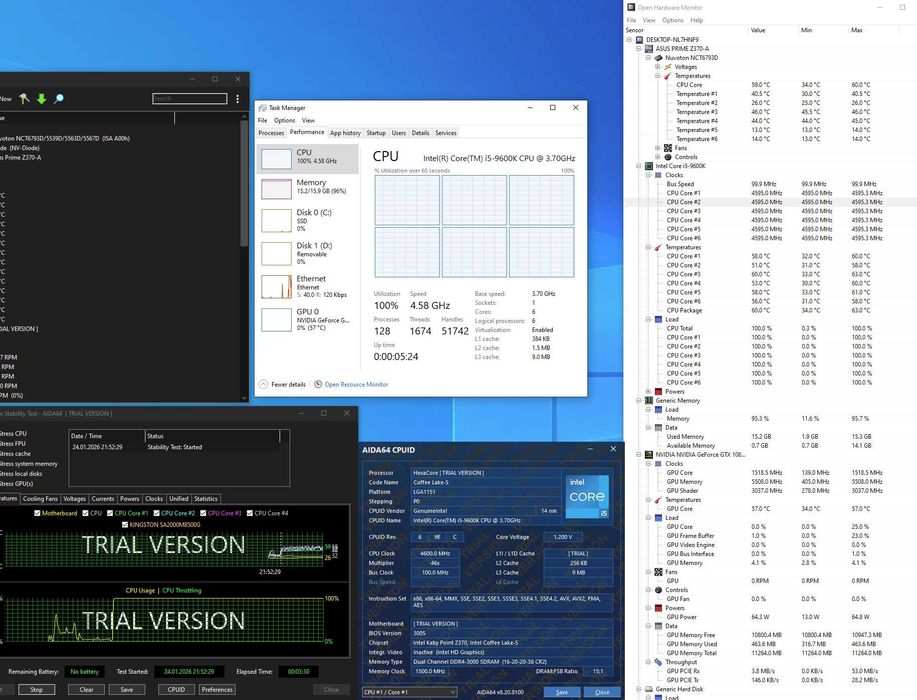Open the three-dot menu in AIDA64 window

tap(237, 99)
